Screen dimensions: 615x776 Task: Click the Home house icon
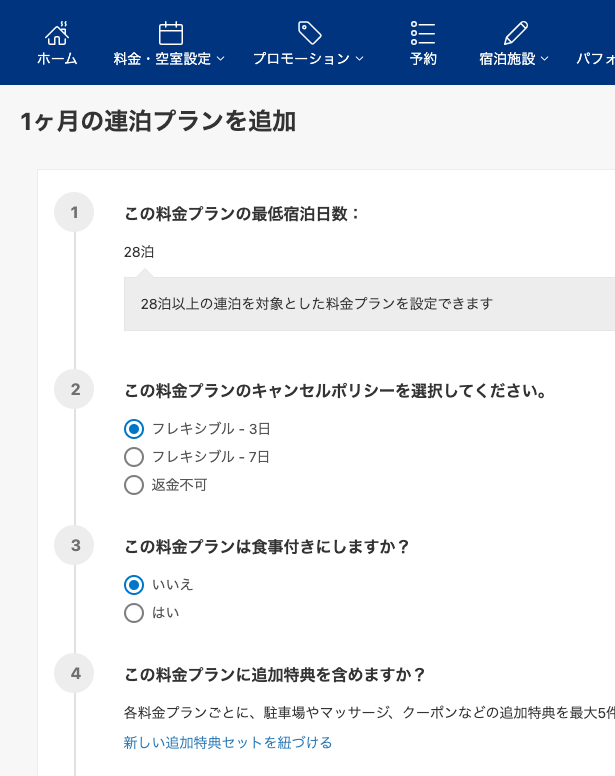pos(57,32)
